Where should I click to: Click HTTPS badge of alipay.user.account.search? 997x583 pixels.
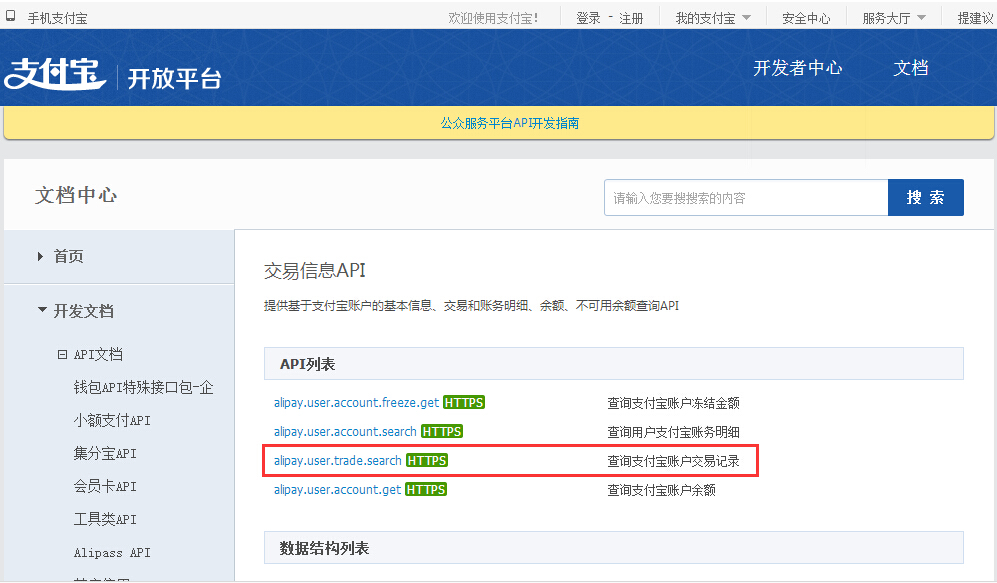[442, 432]
